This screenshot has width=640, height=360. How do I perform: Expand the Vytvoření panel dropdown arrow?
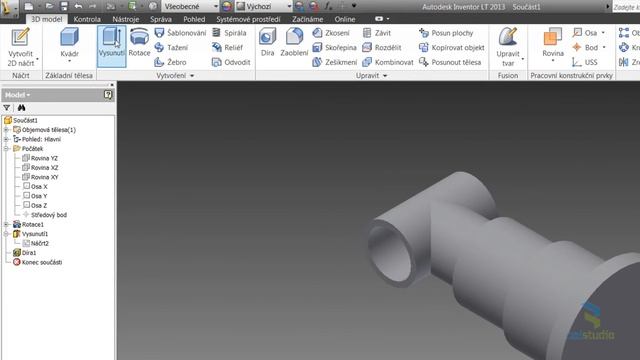(x=192, y=76)
